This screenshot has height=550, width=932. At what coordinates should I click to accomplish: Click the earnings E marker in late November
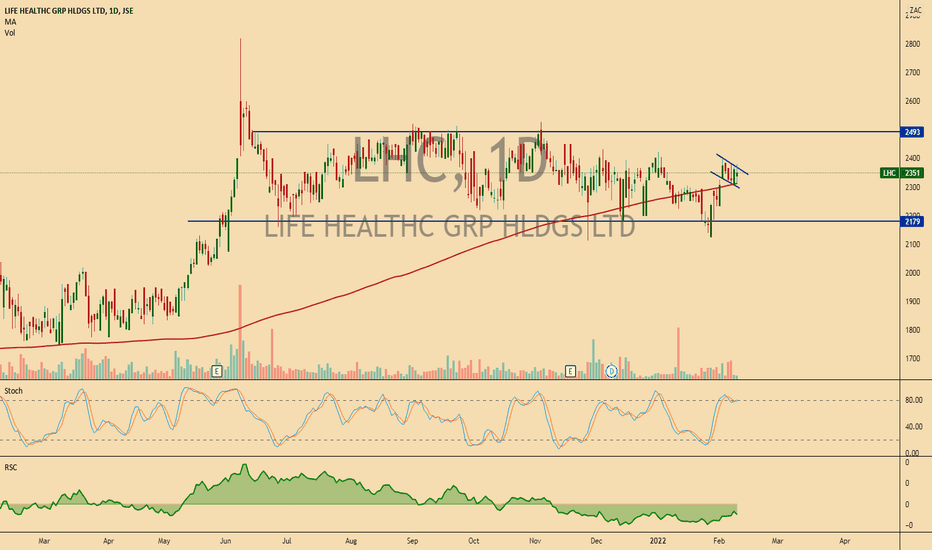(x=570, y=372)
